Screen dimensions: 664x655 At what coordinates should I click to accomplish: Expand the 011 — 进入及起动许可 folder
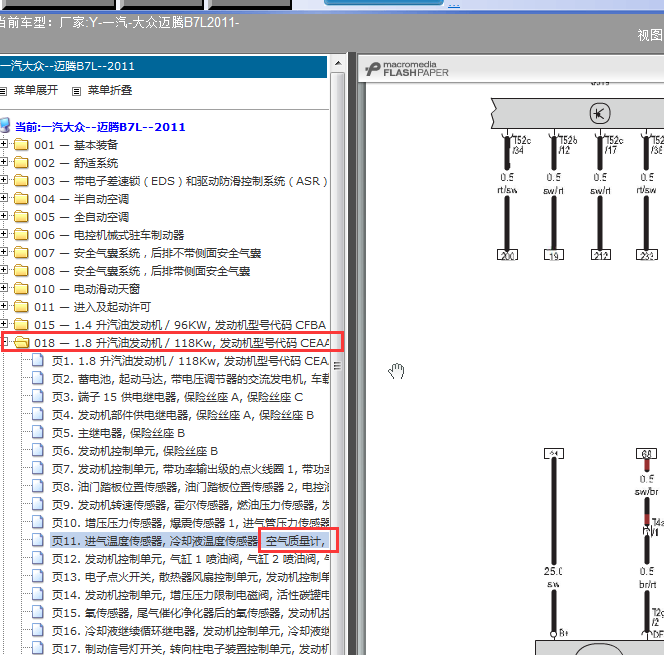click(x=3, y=306)
